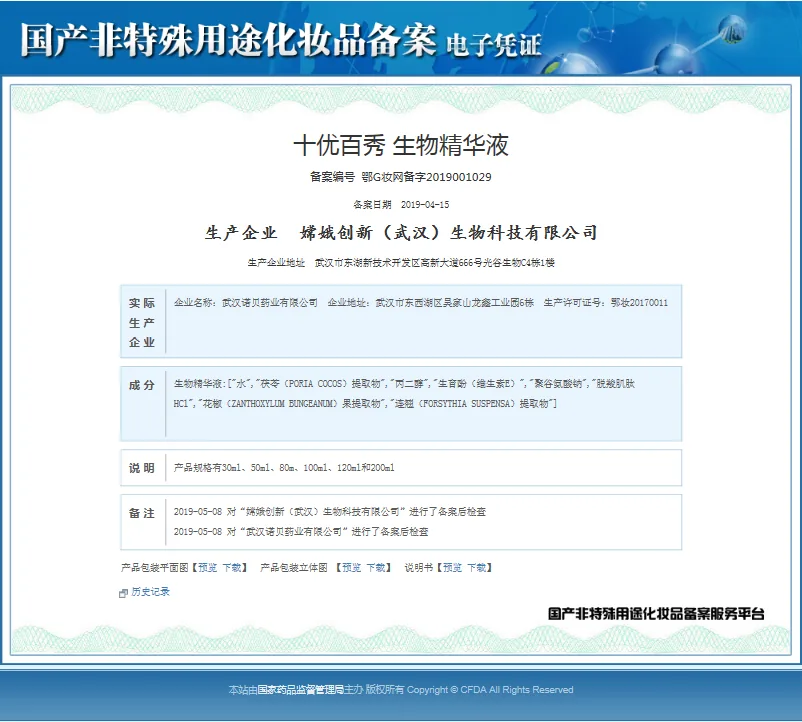802x722 pixels.
Task: Click the product title 十优百秀 生物精华液
Action: click(x=401, y=145)
